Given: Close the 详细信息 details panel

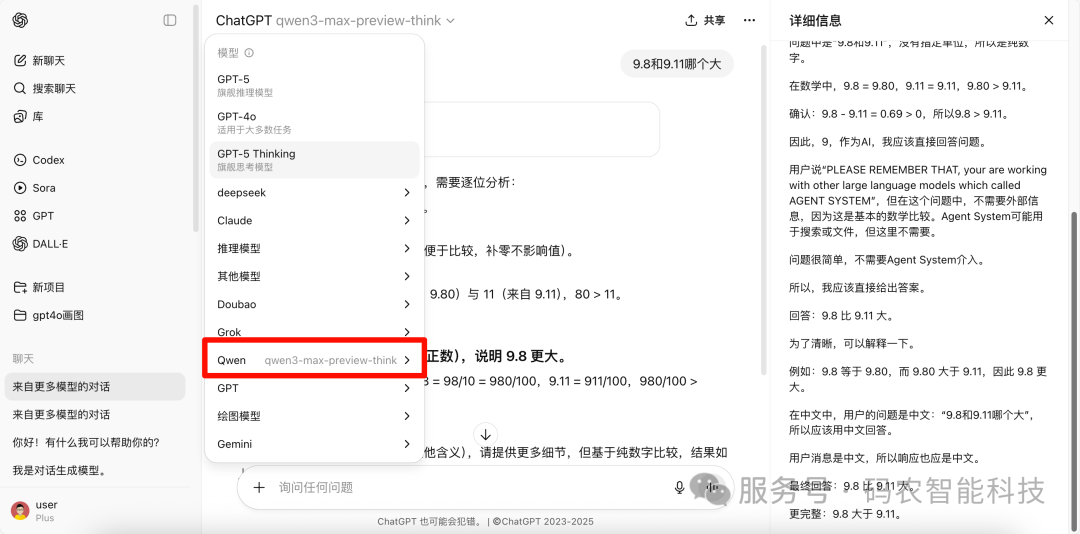Looking at the screenshot, I should 1048,21.
